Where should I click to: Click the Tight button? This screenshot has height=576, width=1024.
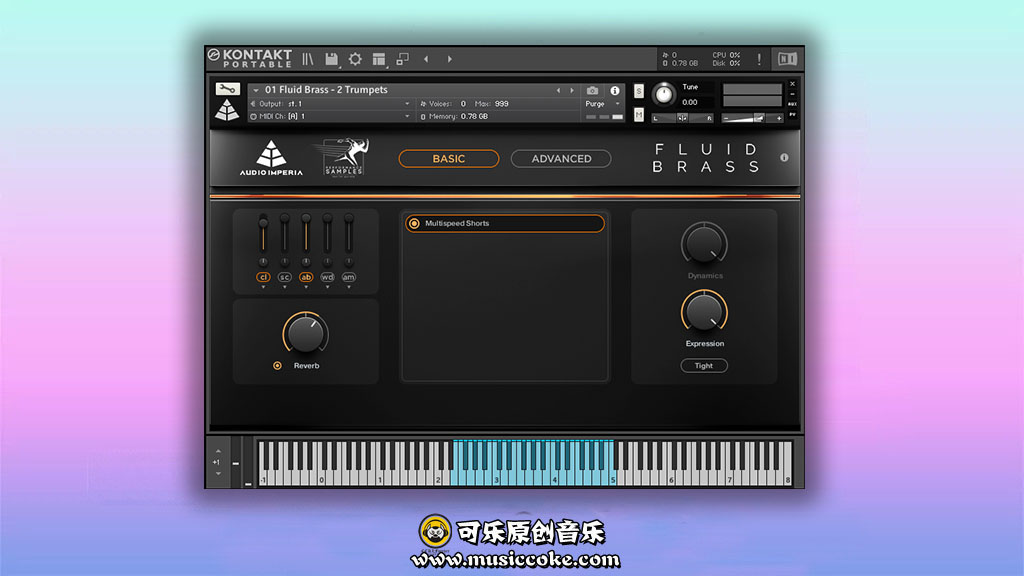[x=704, y=366]
